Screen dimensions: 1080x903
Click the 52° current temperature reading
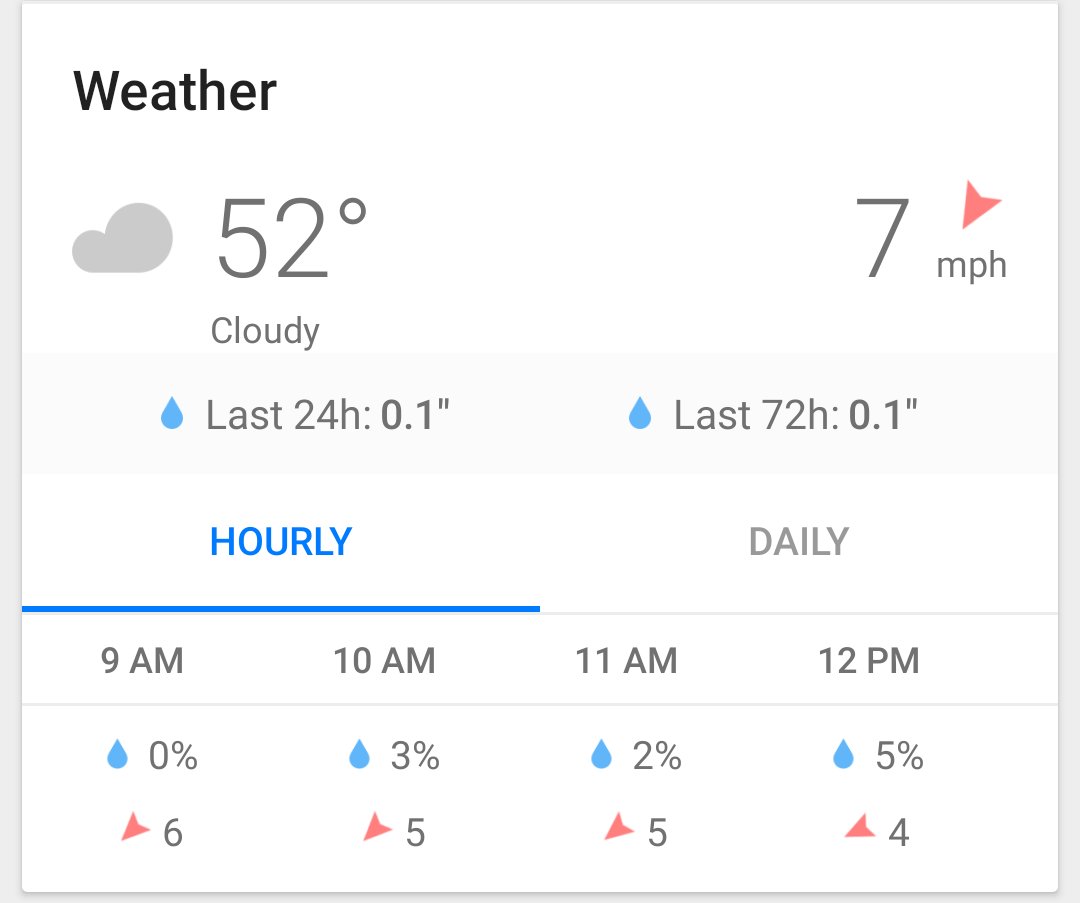(291, 238)
